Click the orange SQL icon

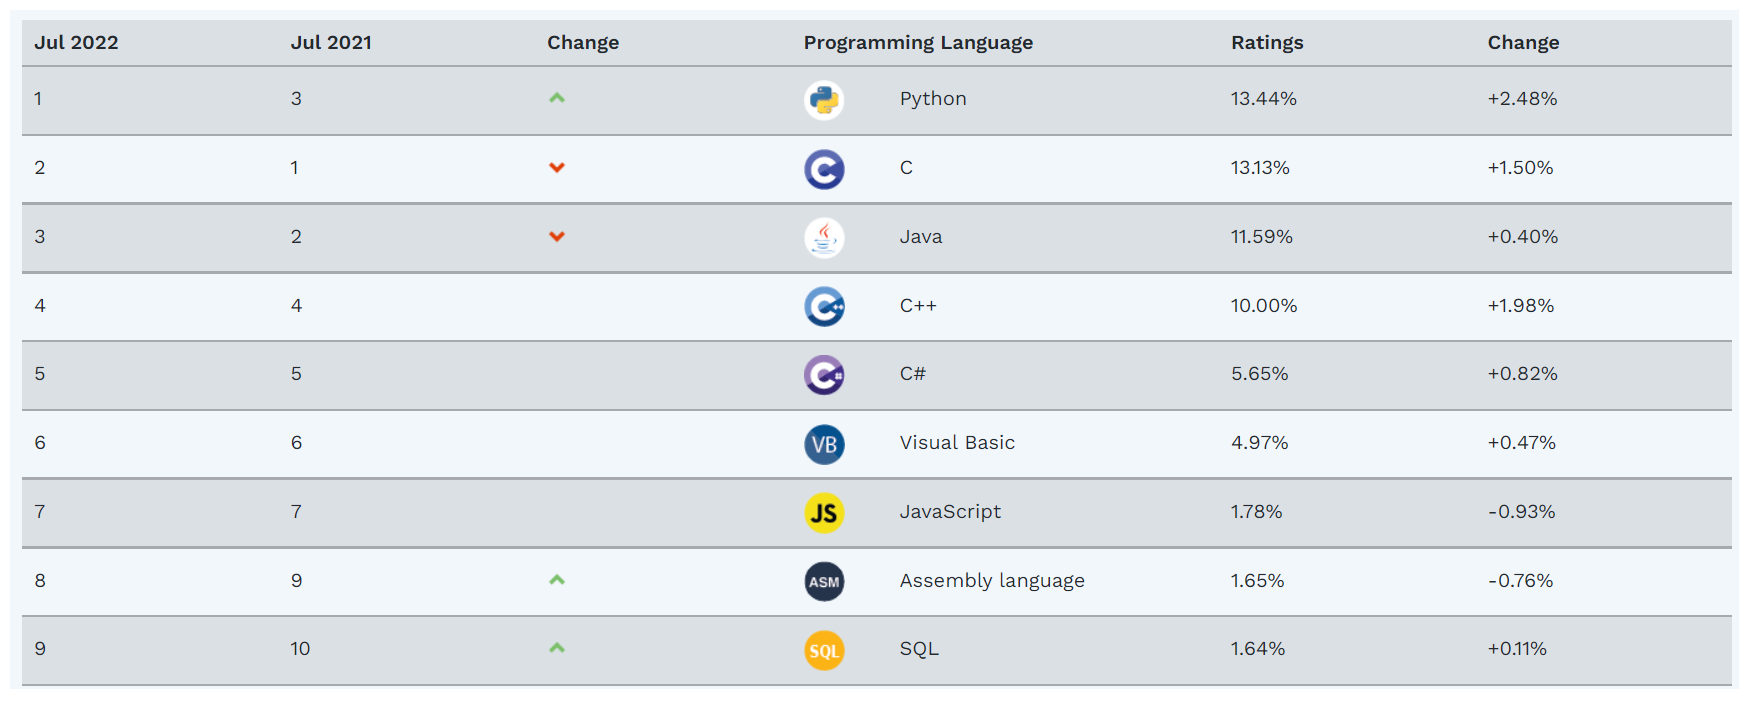coord(824,651)
